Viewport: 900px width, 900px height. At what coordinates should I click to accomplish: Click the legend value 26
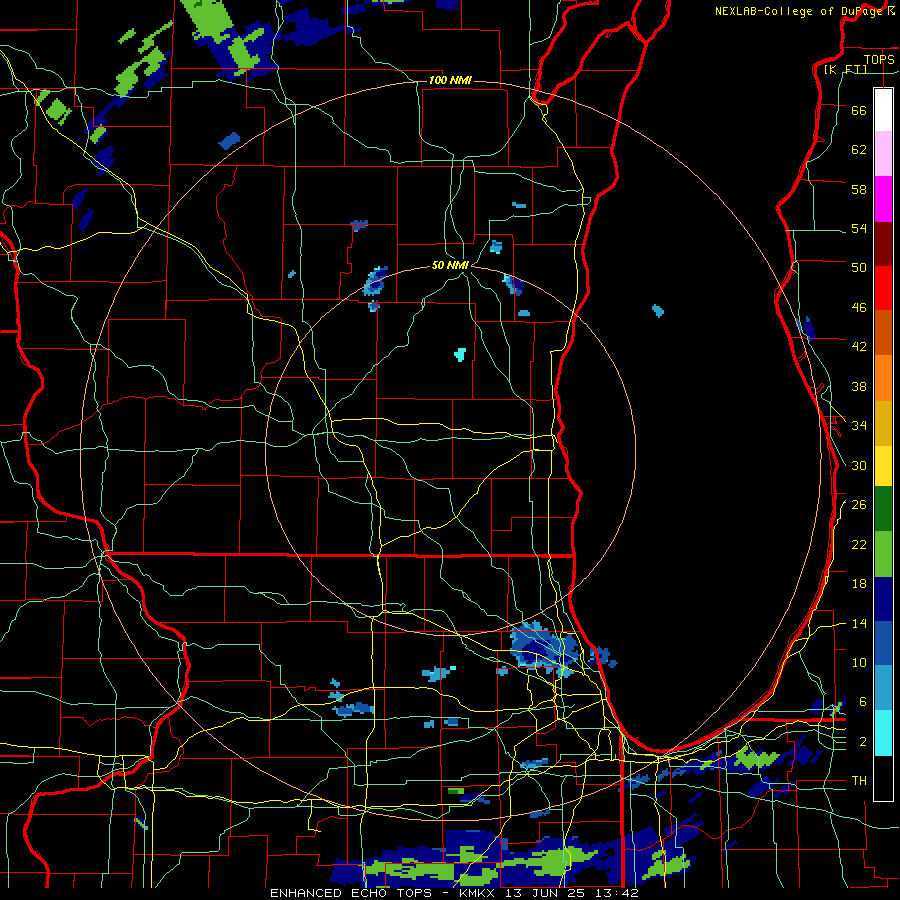pos(859,505)
